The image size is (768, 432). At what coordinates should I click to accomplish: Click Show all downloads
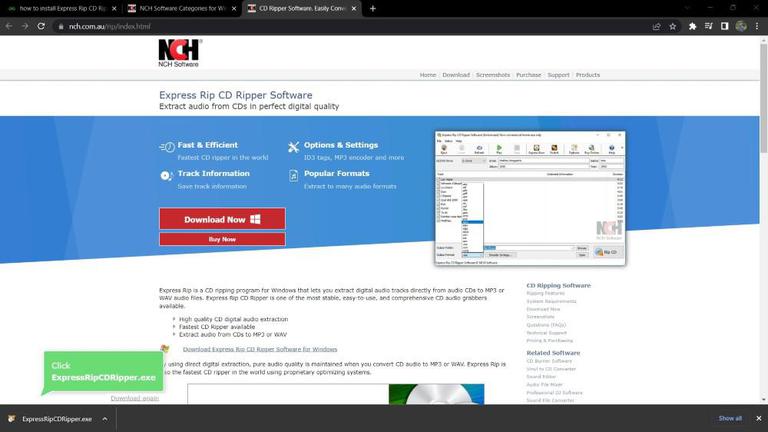[730, 418]
